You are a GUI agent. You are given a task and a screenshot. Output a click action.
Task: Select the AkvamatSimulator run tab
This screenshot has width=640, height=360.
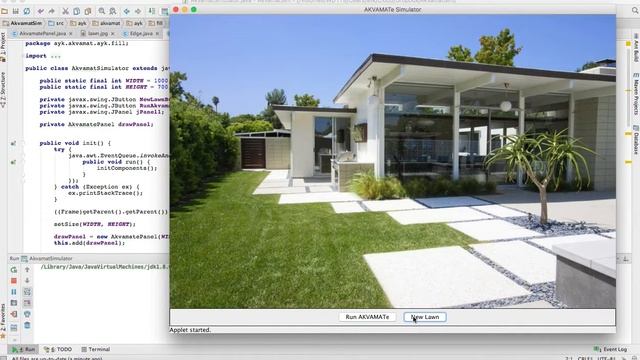pos(47,258)
